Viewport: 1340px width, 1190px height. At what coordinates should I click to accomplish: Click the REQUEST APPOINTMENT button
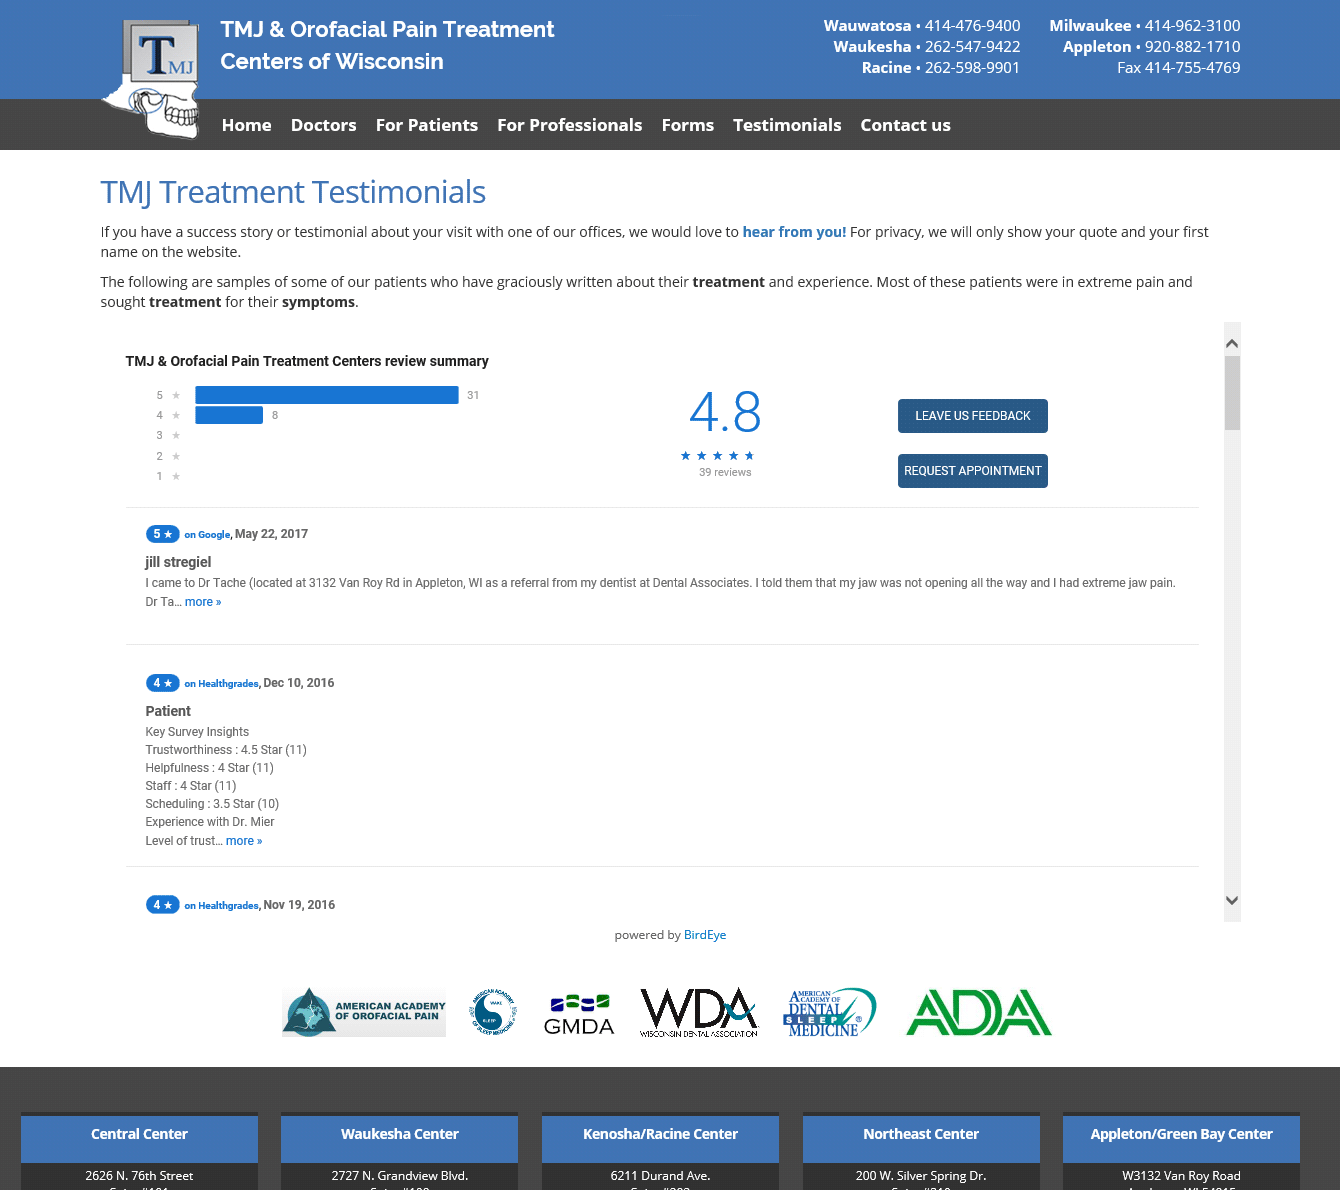(x=973, y=471)
